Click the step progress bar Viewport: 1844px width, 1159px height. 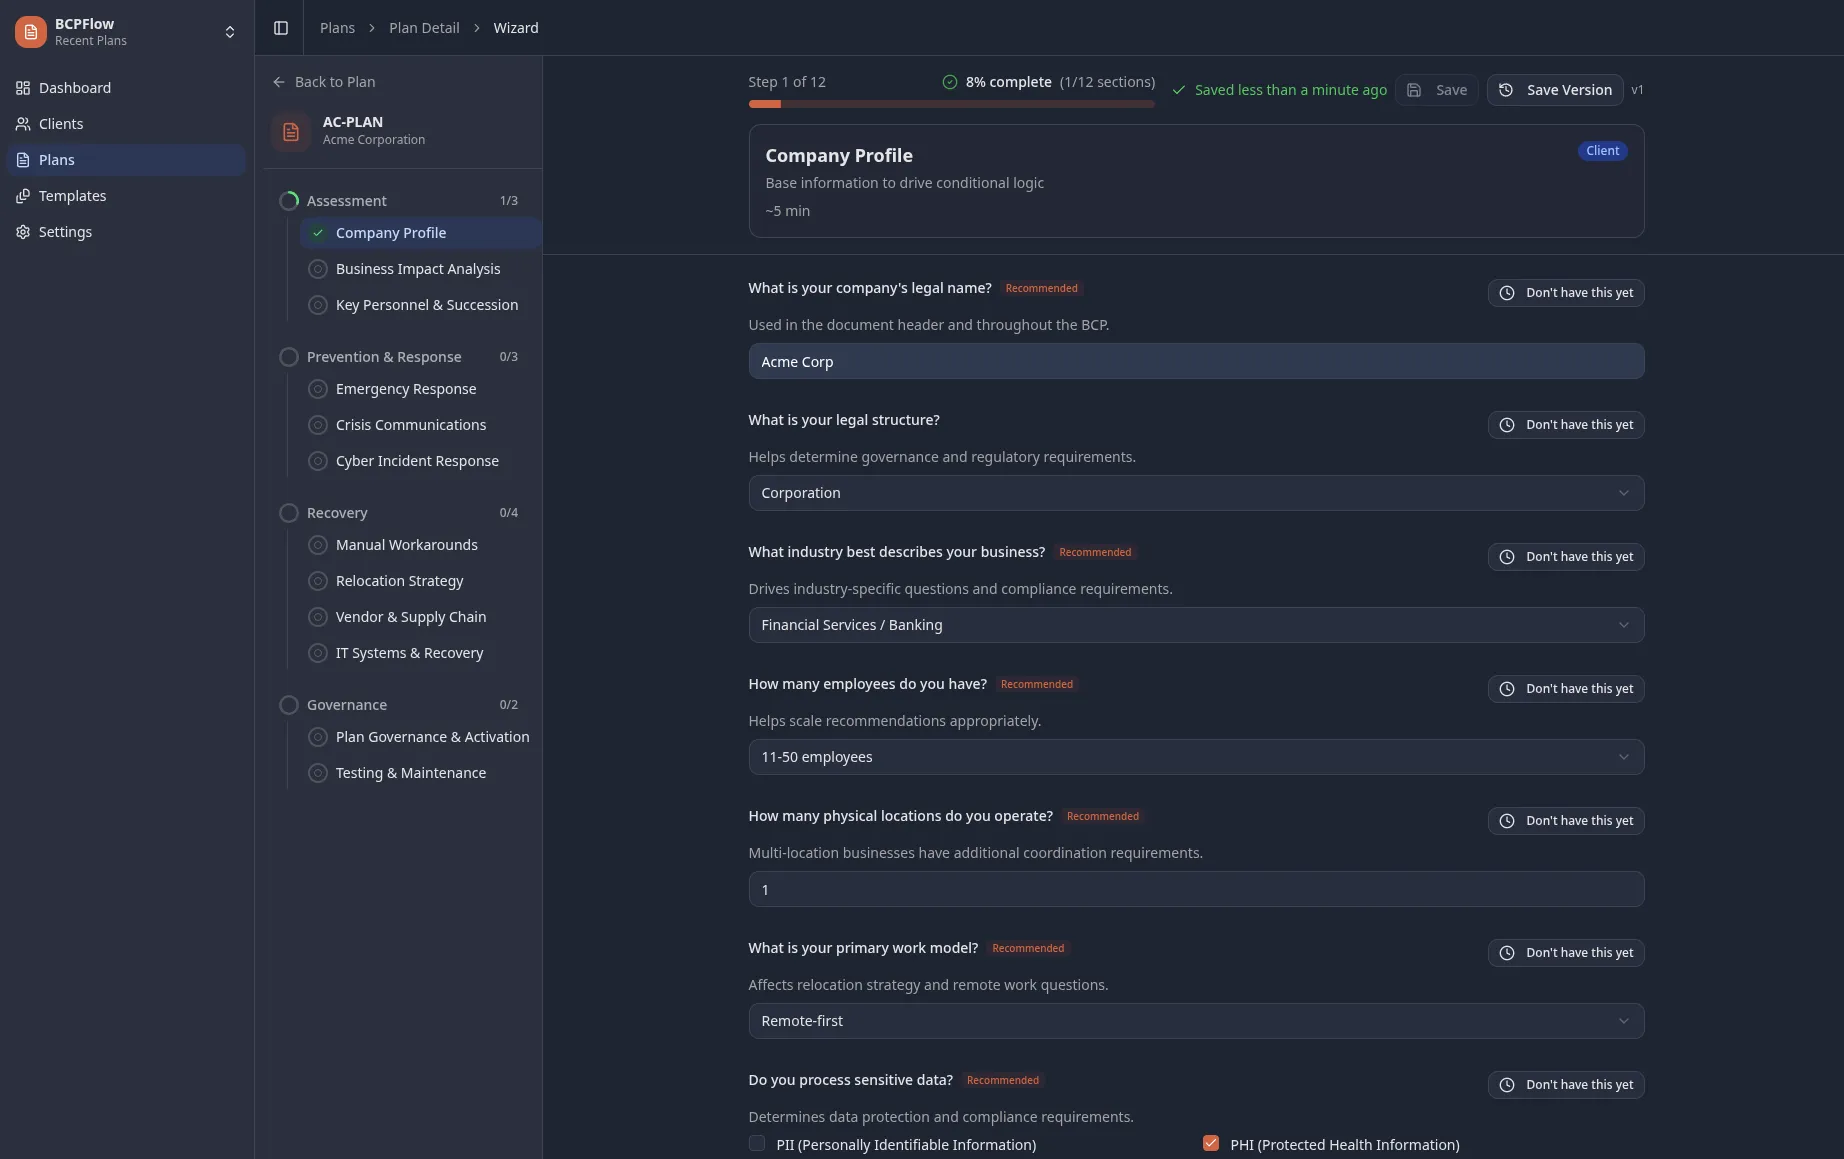[951, 104]
